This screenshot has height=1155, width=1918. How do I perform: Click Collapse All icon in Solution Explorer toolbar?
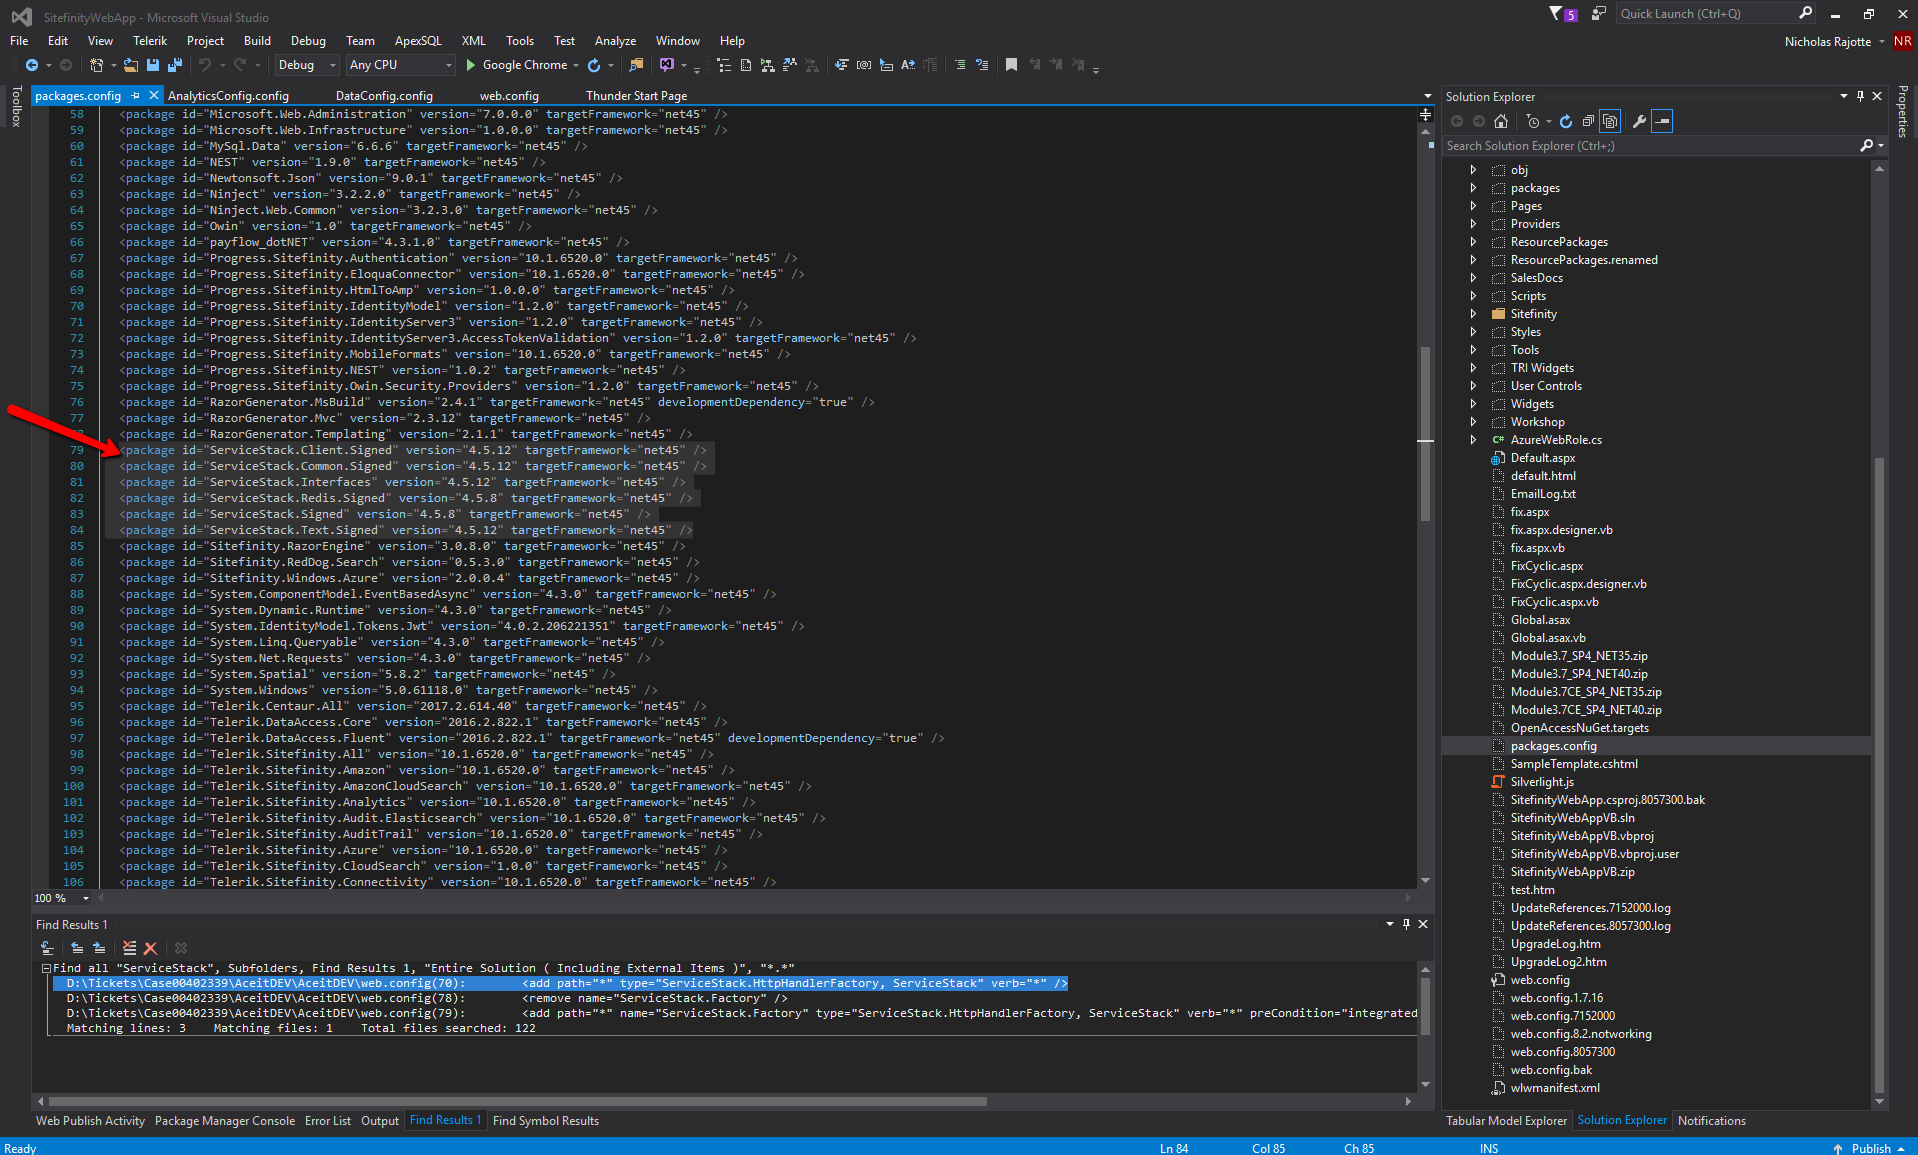1587,121
